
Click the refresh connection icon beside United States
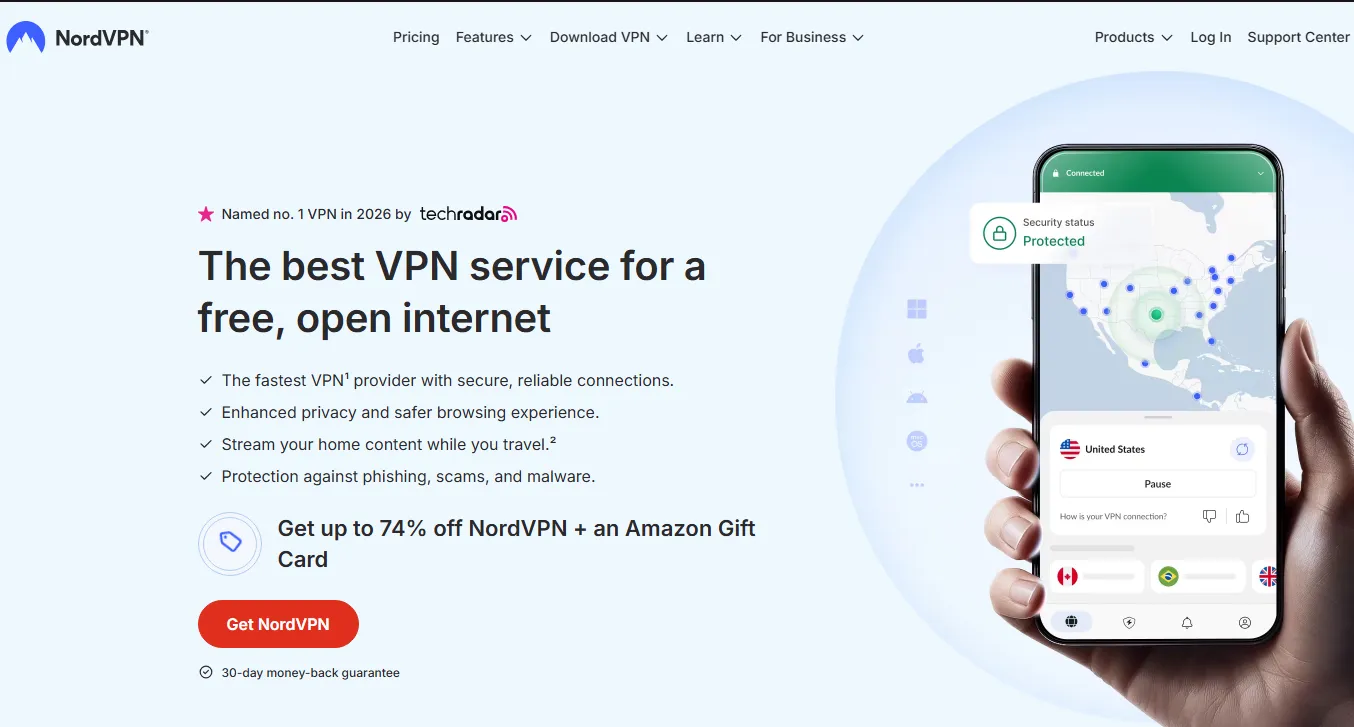pos(1242,450)
